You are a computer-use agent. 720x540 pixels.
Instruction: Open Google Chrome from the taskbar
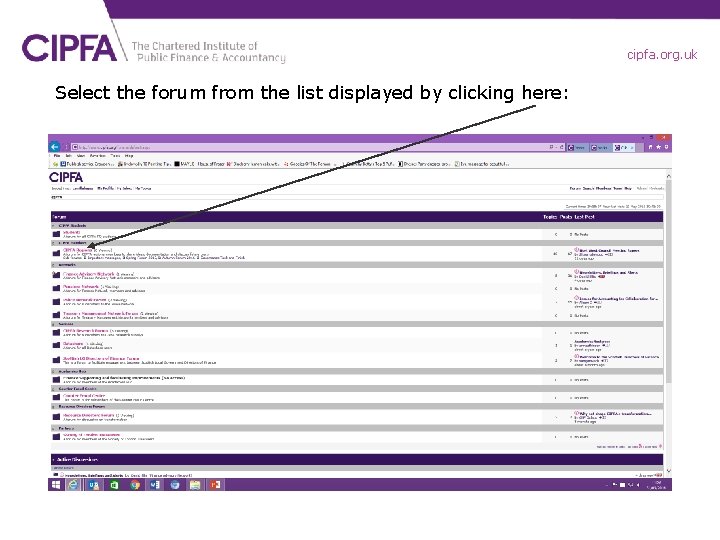135,485
